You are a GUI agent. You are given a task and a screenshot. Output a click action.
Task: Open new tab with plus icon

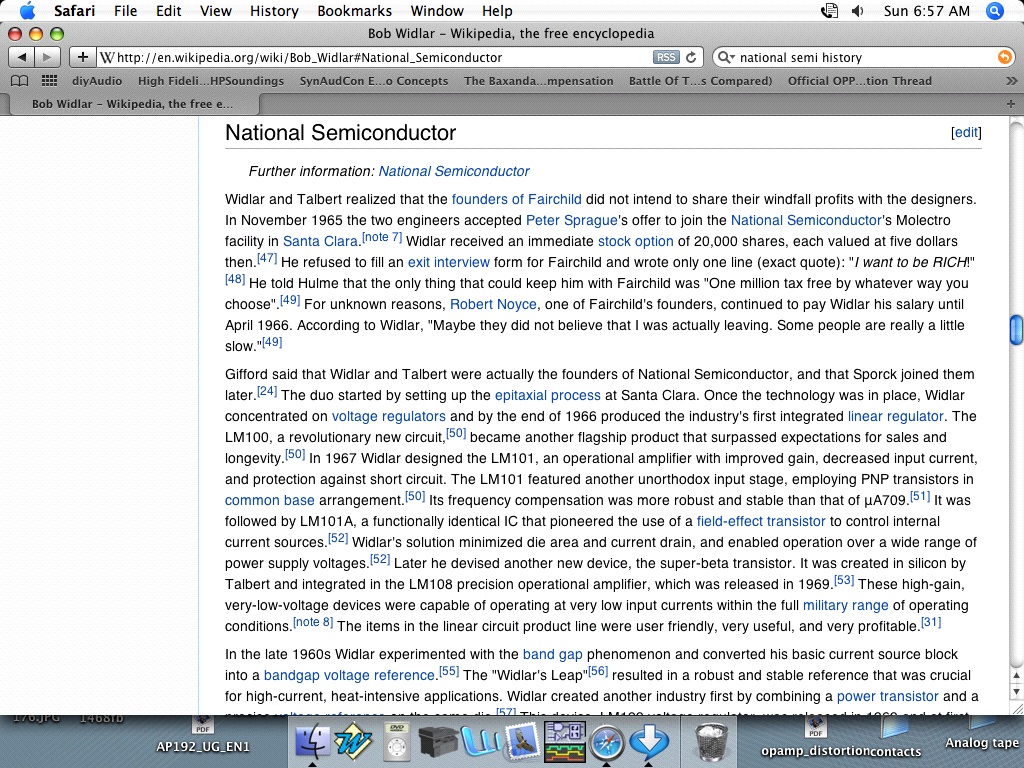(1010, 104)
